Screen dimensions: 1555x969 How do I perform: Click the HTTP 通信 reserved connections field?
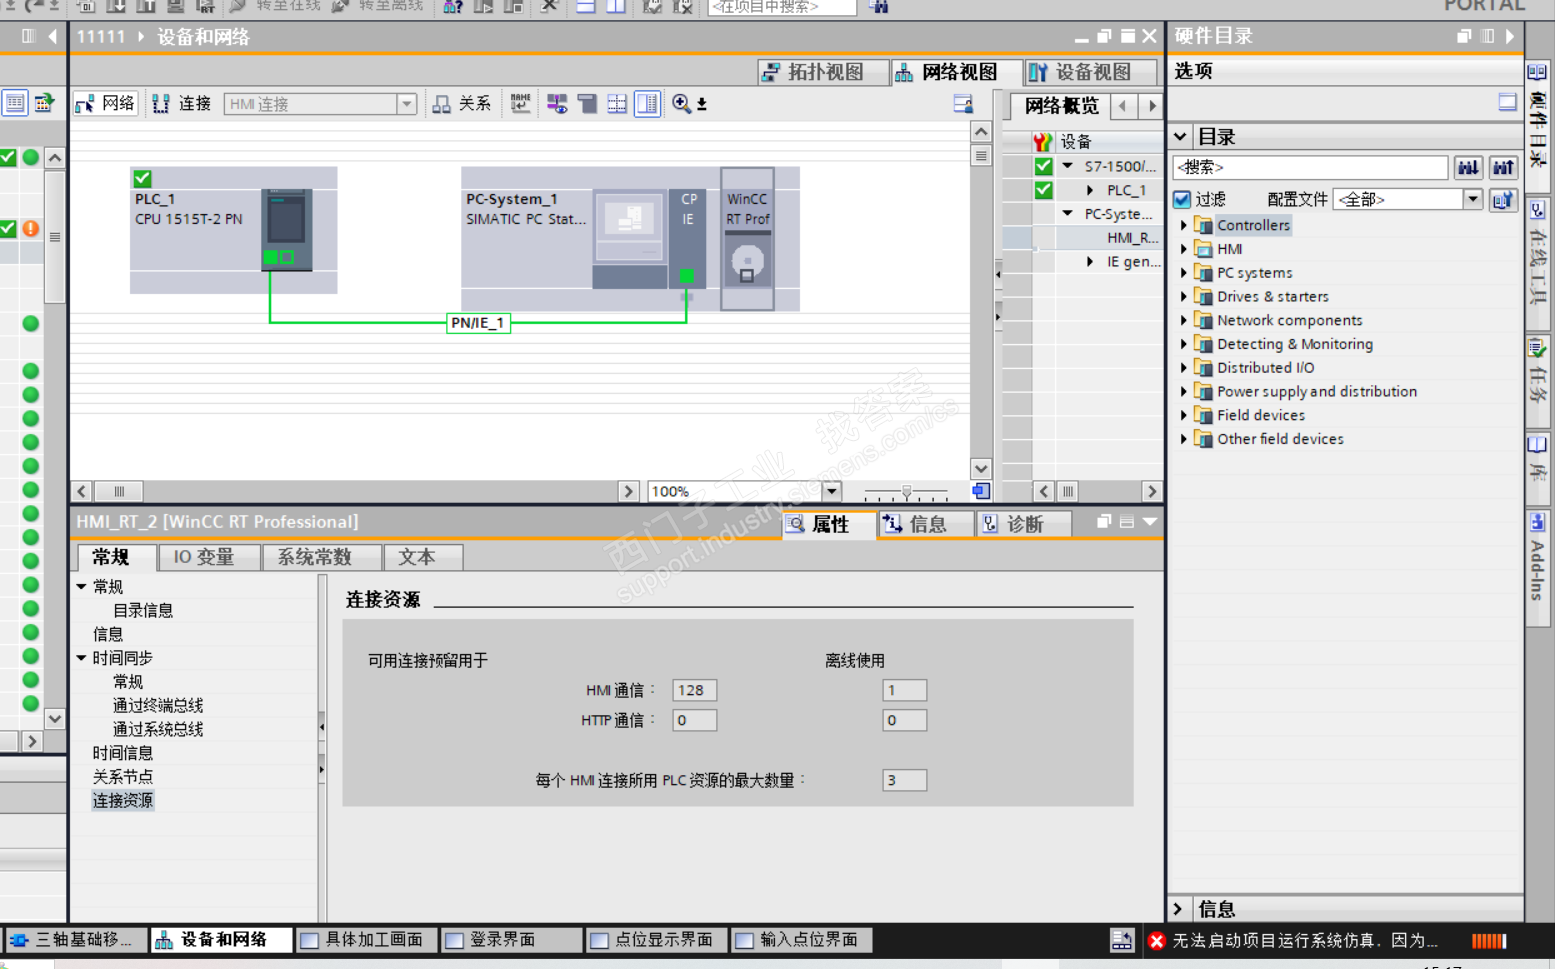click(x=694, y=720)
